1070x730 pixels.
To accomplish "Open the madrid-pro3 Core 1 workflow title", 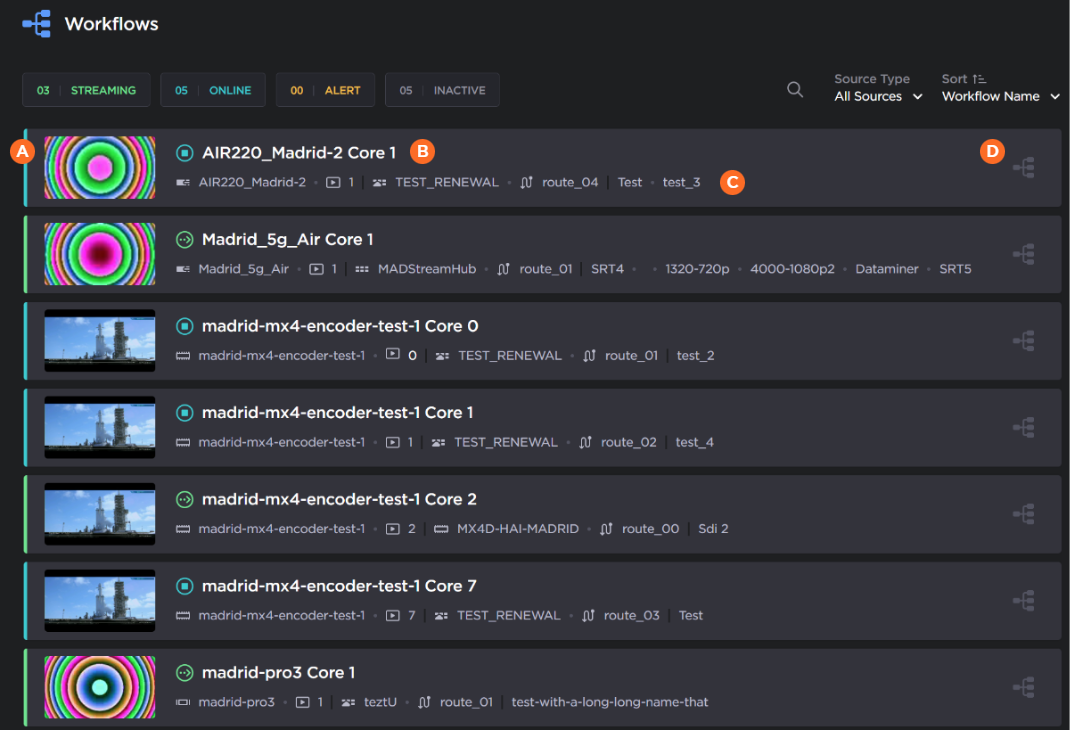I will (278, 673).
